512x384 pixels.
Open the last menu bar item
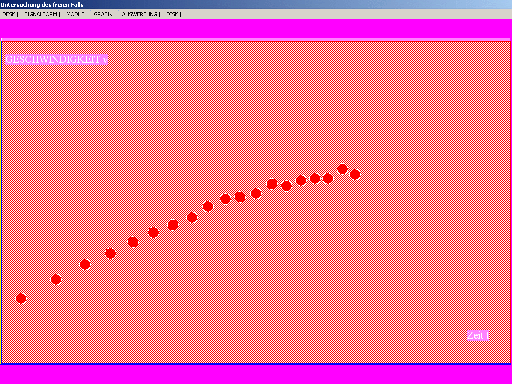point(174,14)
